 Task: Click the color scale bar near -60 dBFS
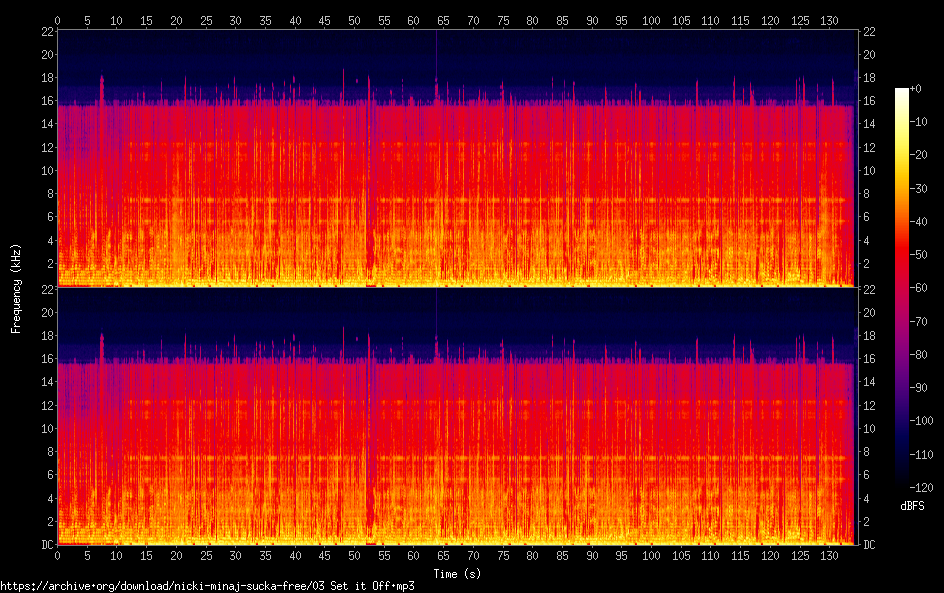(902, 289)
